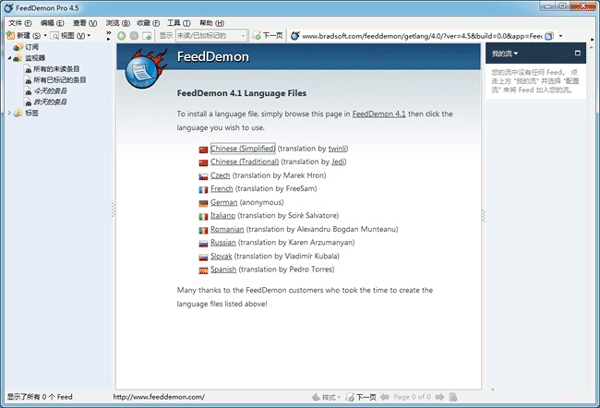
Task: Open translator Jedi link
Action: pos(338,162)
